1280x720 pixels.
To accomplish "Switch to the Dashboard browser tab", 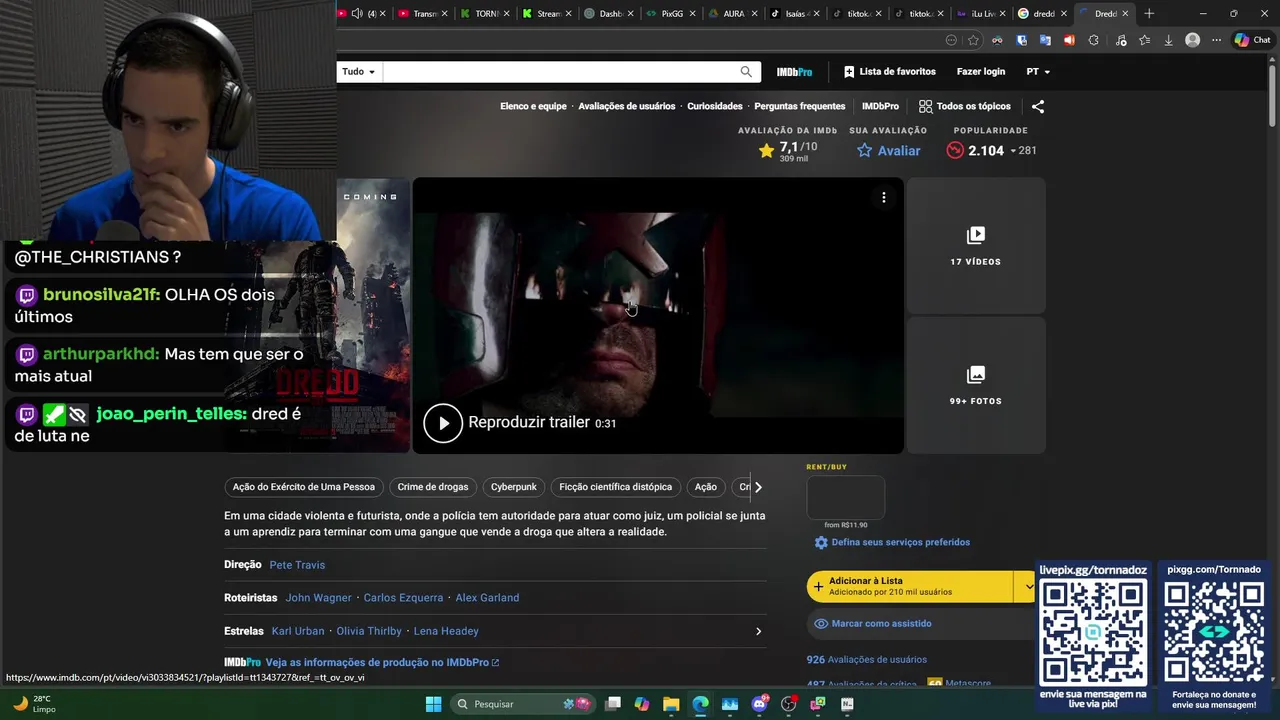I will coord(609,14).
